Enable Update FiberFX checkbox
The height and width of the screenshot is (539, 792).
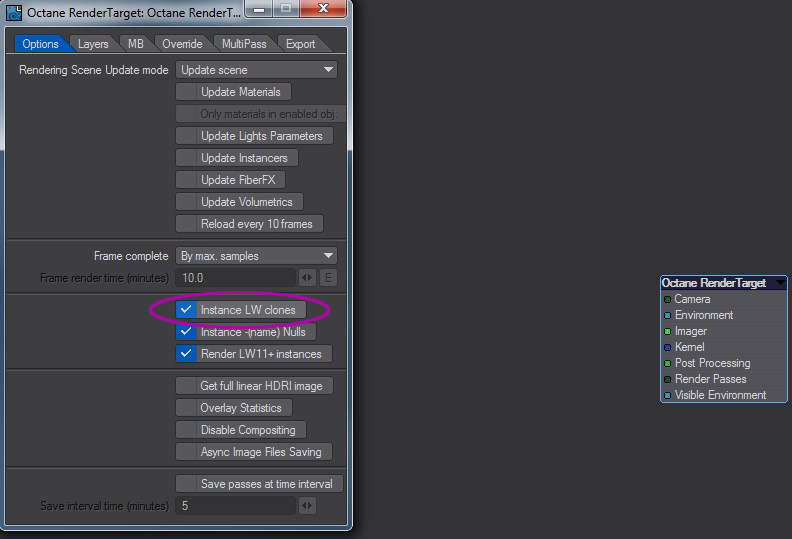point(230,180)
